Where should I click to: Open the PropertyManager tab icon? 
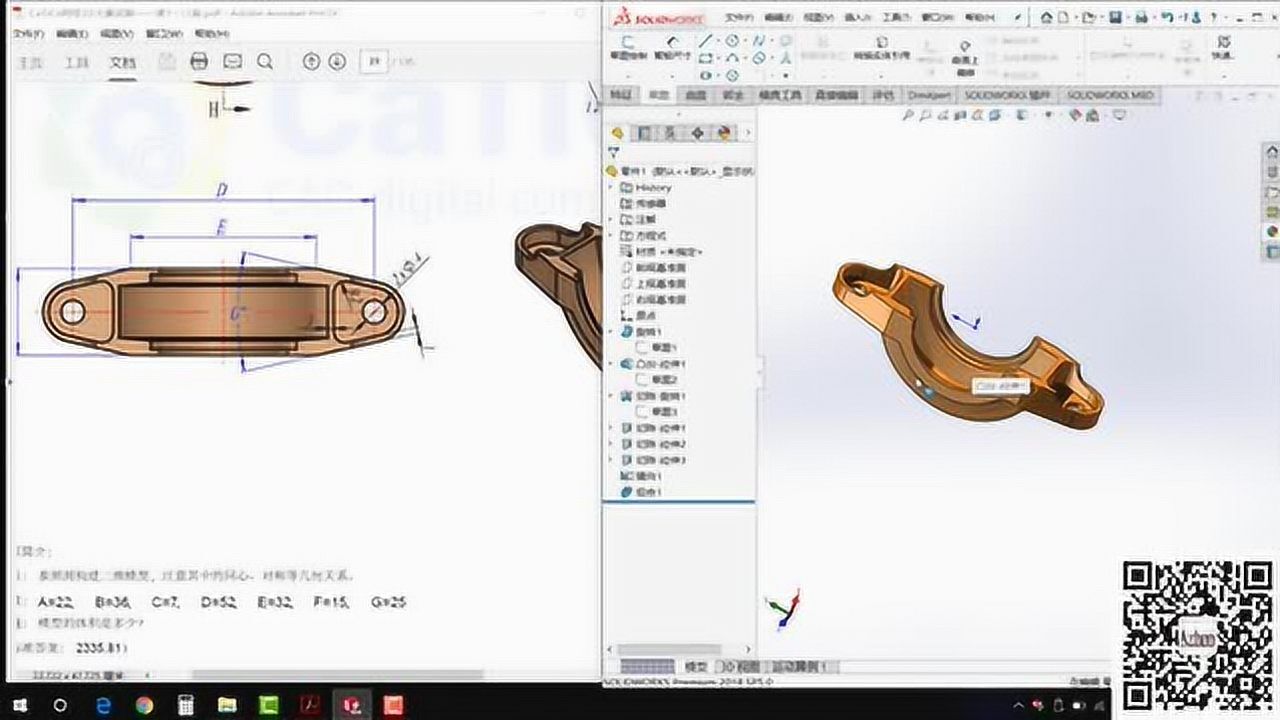pos(644,133)
